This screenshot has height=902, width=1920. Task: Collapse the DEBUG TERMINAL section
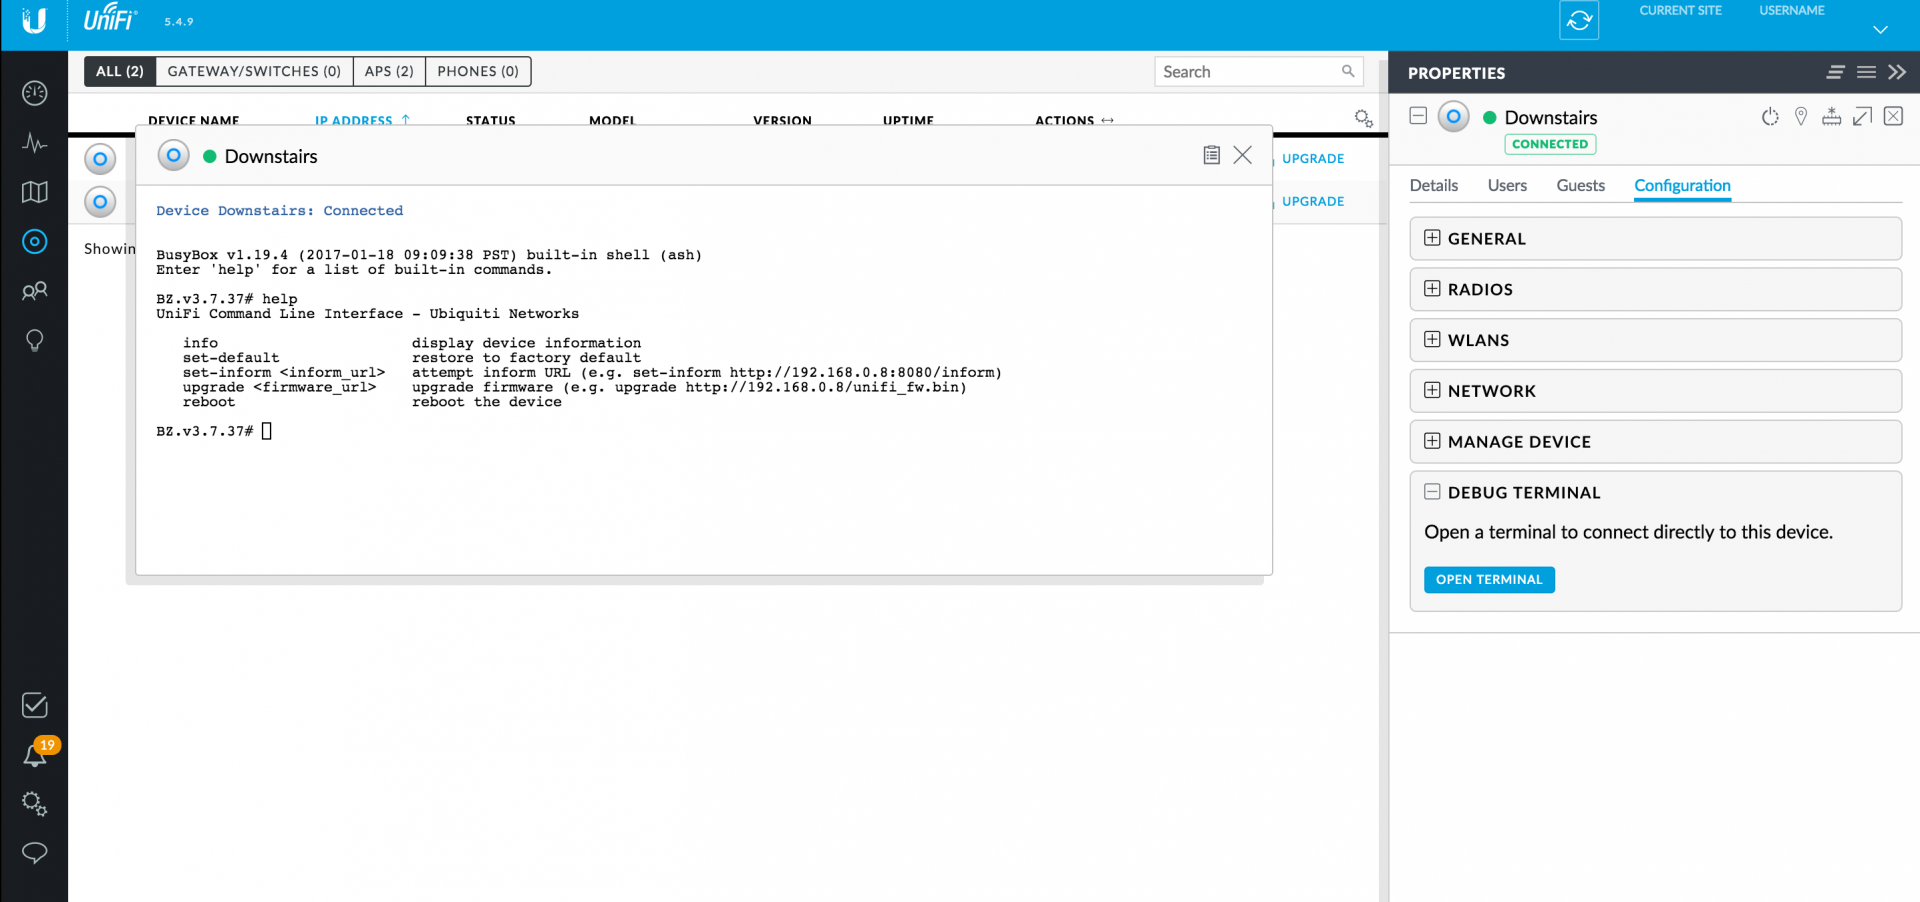coord(1432,492)
